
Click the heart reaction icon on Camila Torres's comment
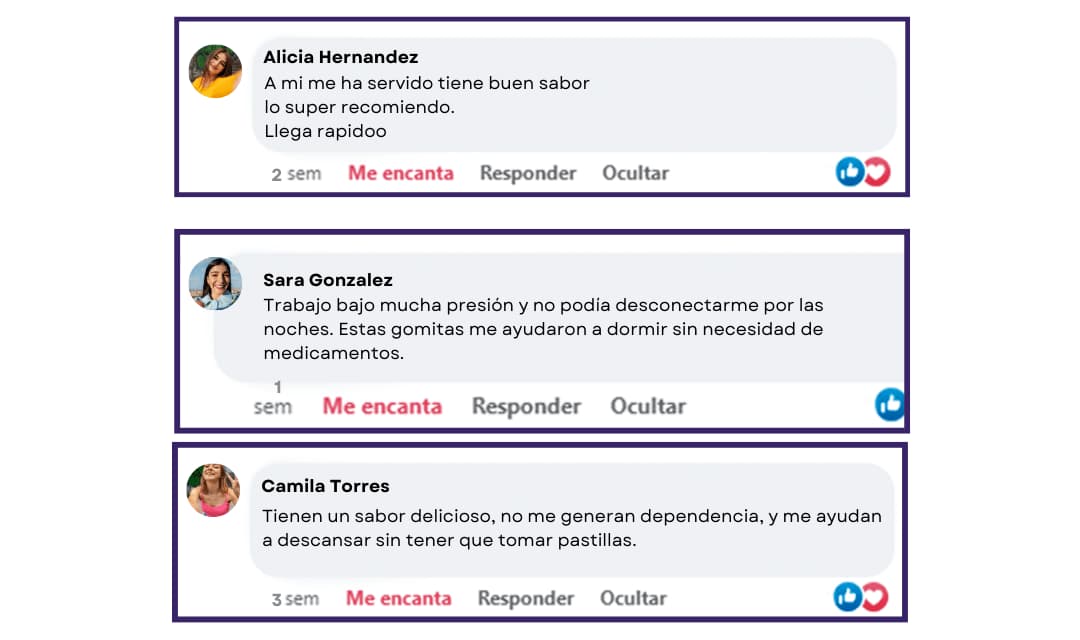click(x=874, y=597)
